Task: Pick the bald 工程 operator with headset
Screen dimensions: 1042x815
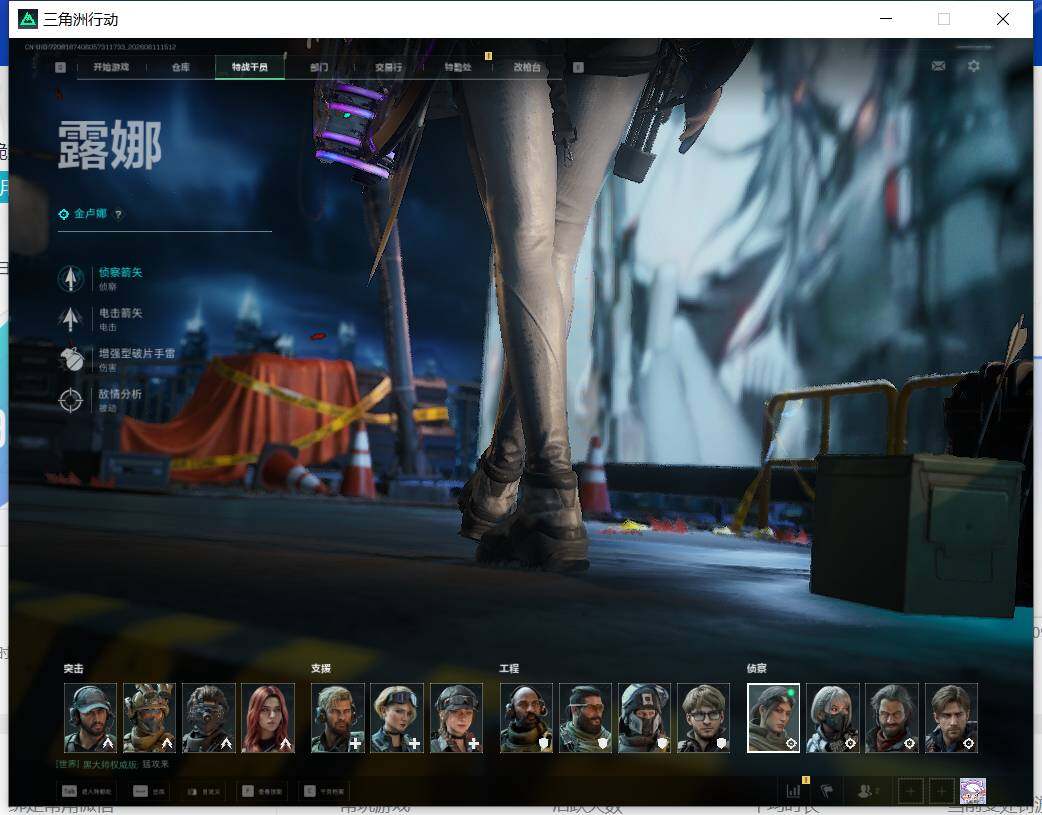Action: click(x=526, y=718)
